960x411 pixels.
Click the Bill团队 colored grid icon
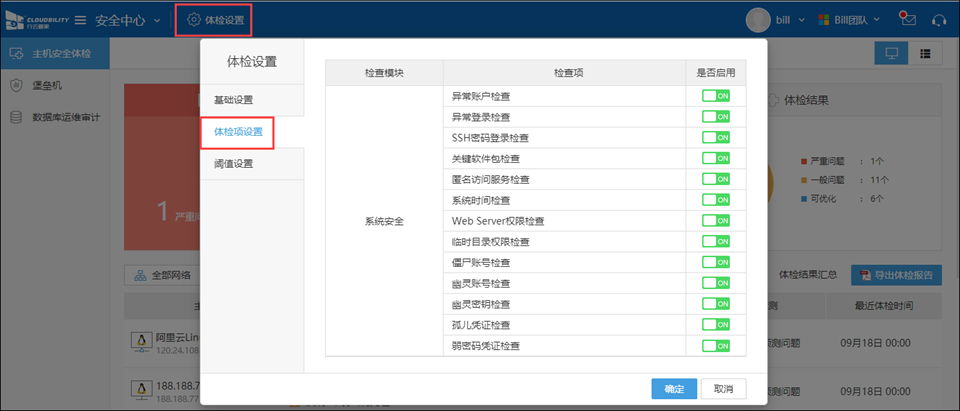pyautogui.click(x=825, y=20)
